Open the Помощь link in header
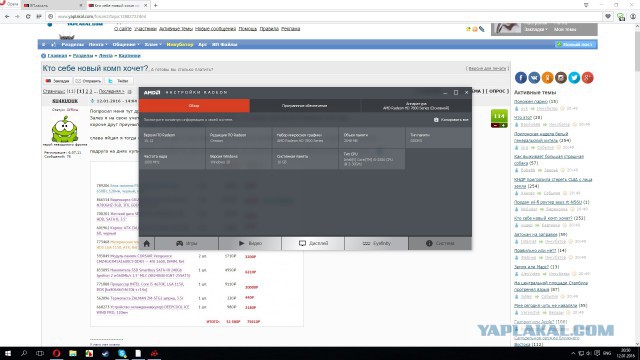This screenshot has width=640, height=360. click(x=248, y=29)
